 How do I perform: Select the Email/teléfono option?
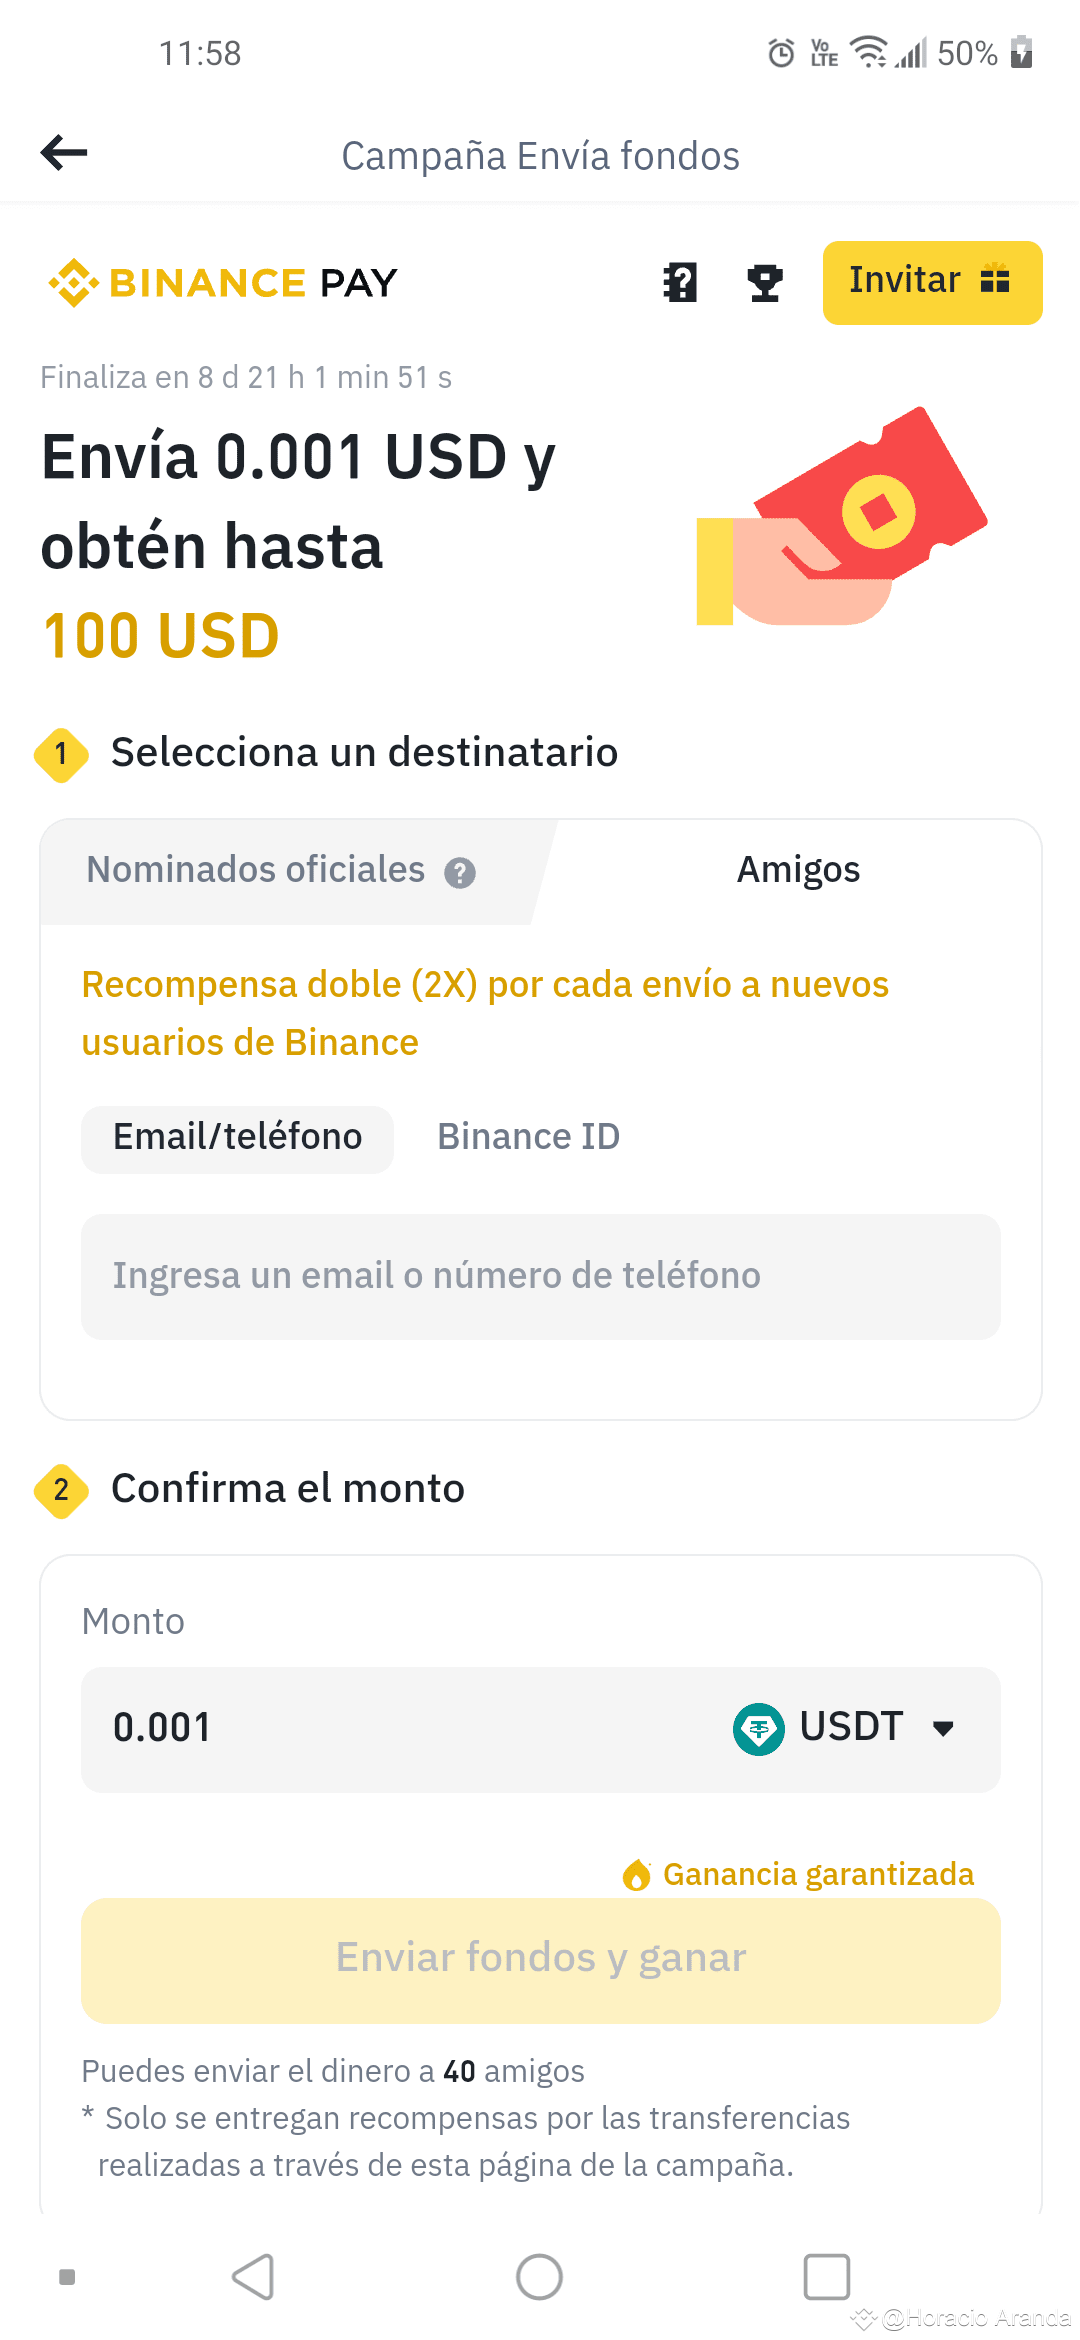click(238, 1139)
